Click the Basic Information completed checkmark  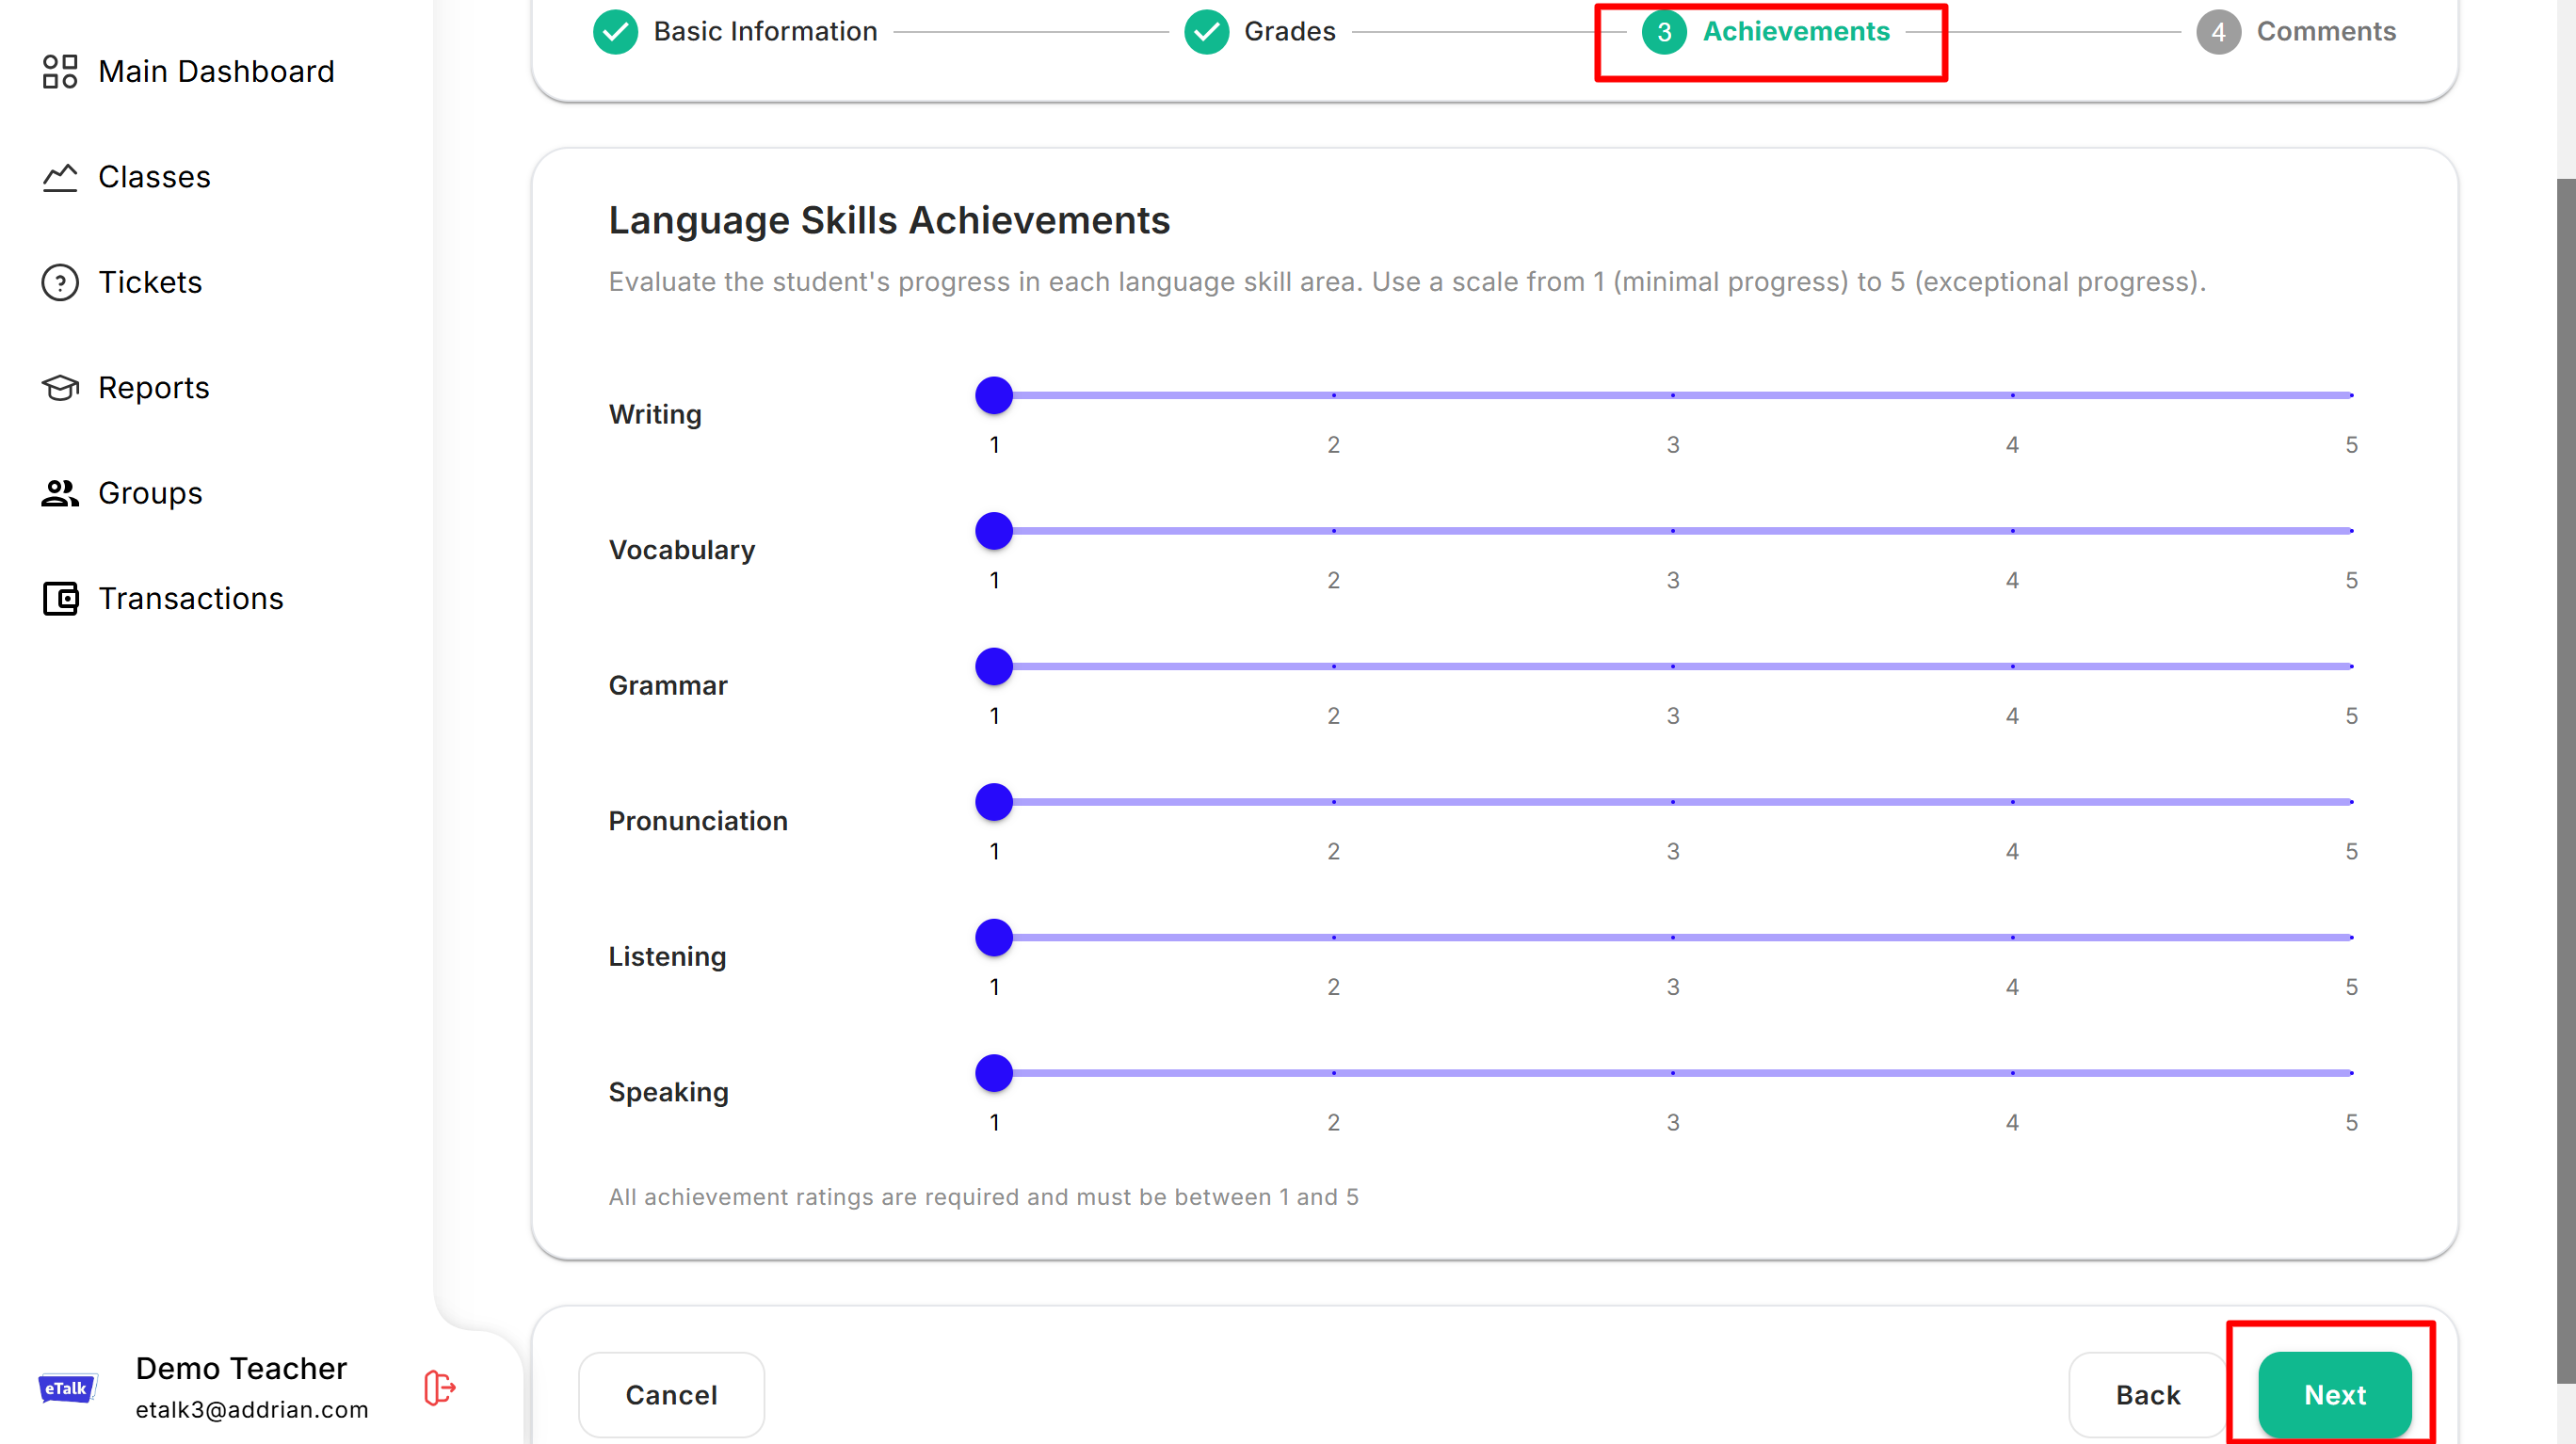[615, 32]
